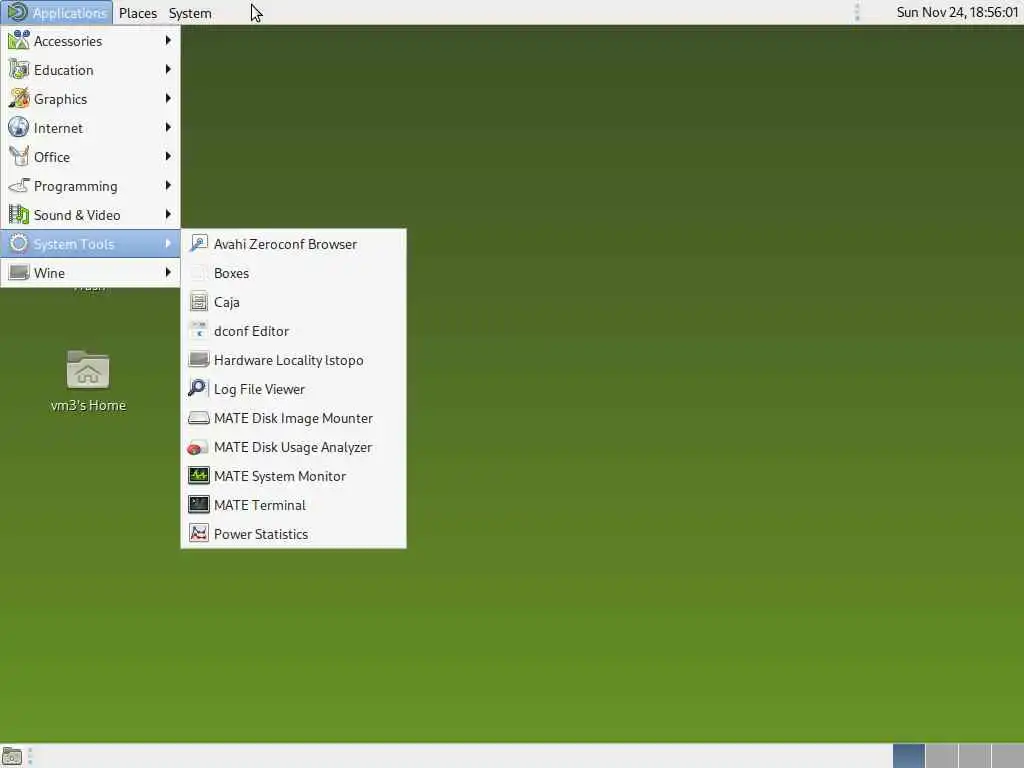1024x768 pixels.
Task: Click the bottom panel window list handle
Action: point(30,756)
